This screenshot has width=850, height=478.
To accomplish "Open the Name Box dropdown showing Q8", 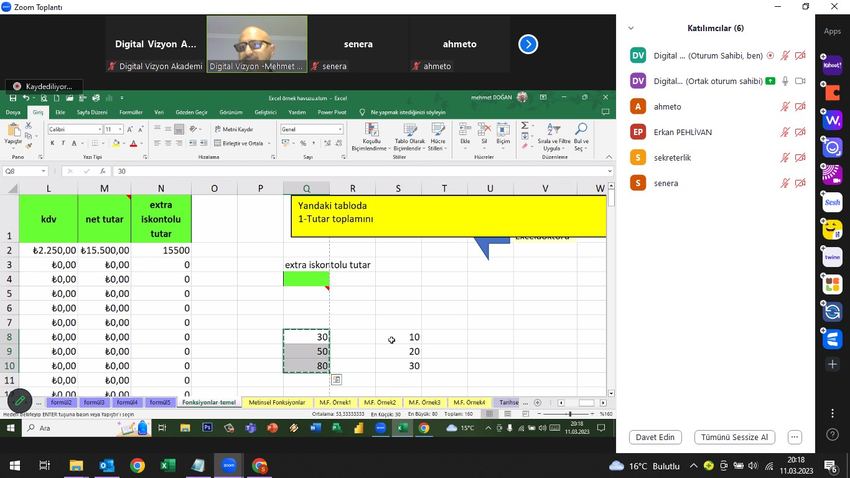I will tap(43, 171).
